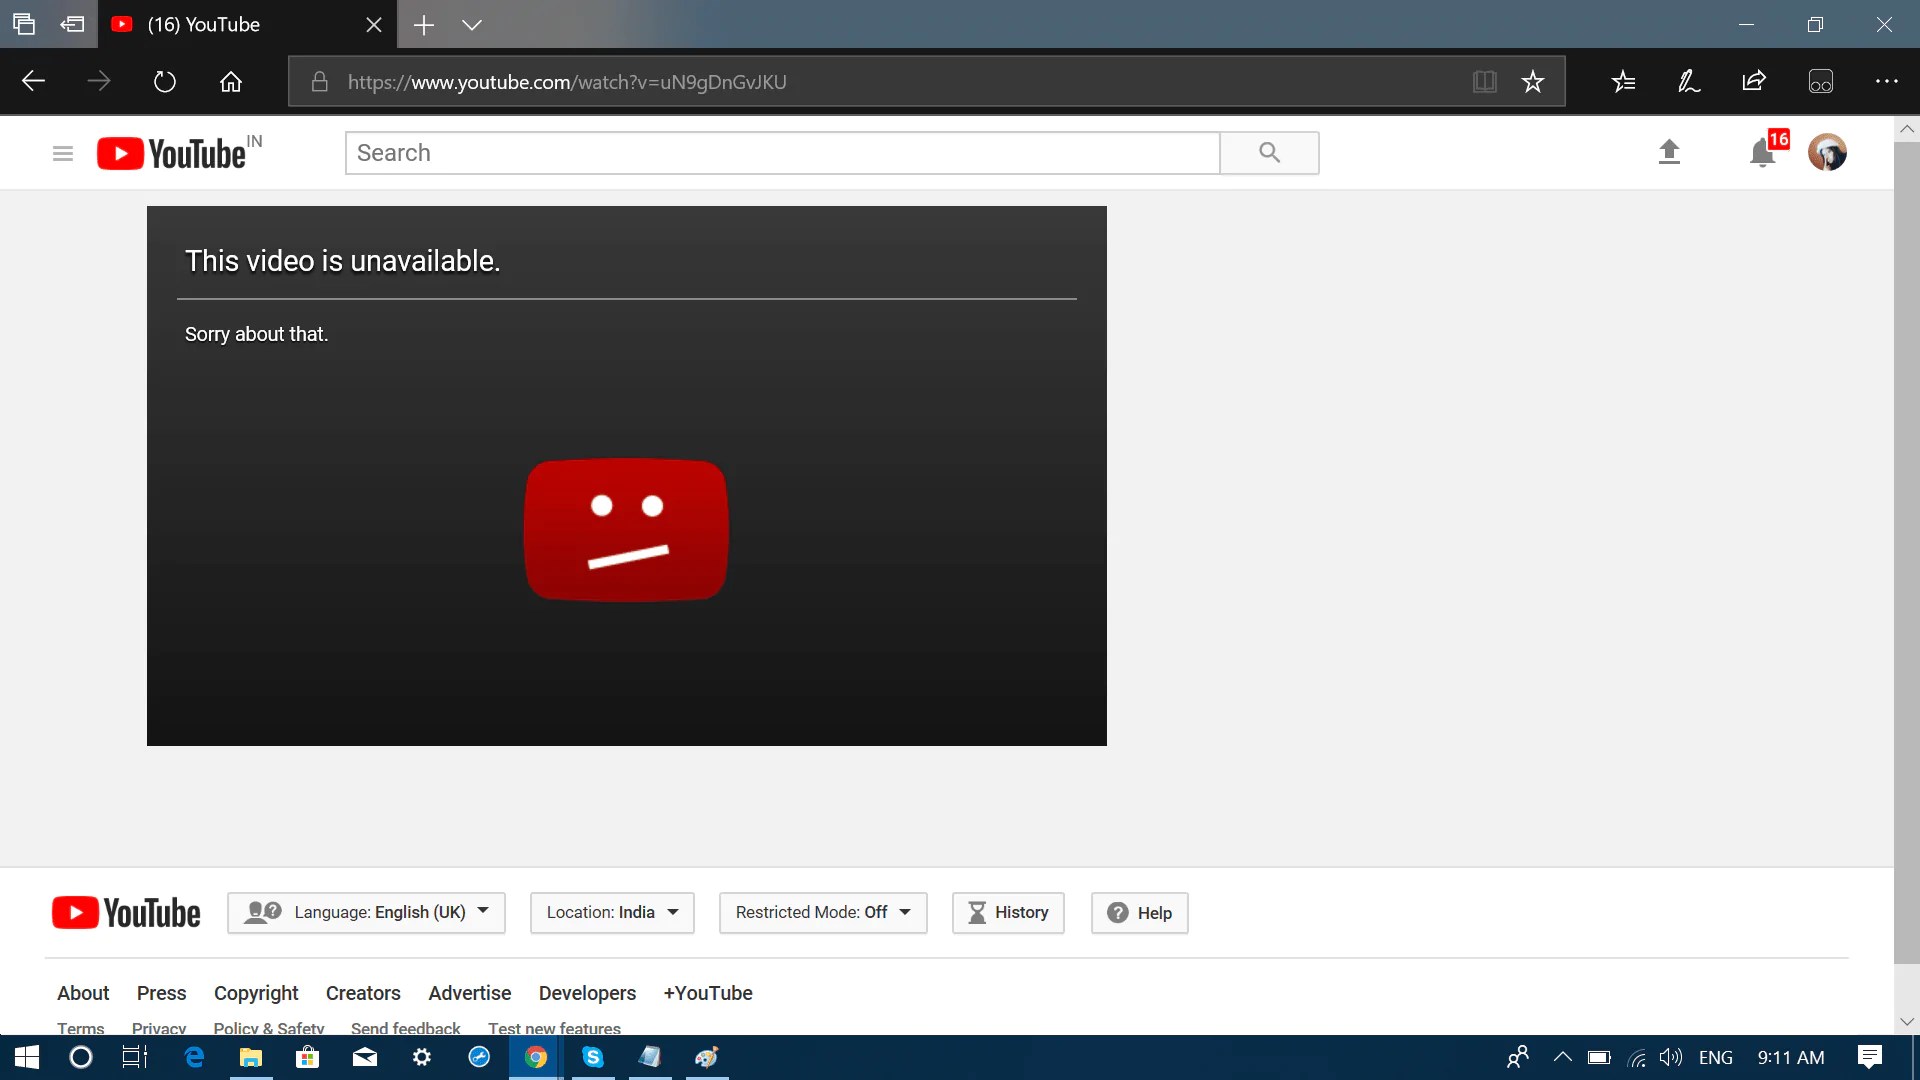Open the notifications bell
Image resolution: width=1920 pixels, height=1080 pixels.
tap(1761, 152)
